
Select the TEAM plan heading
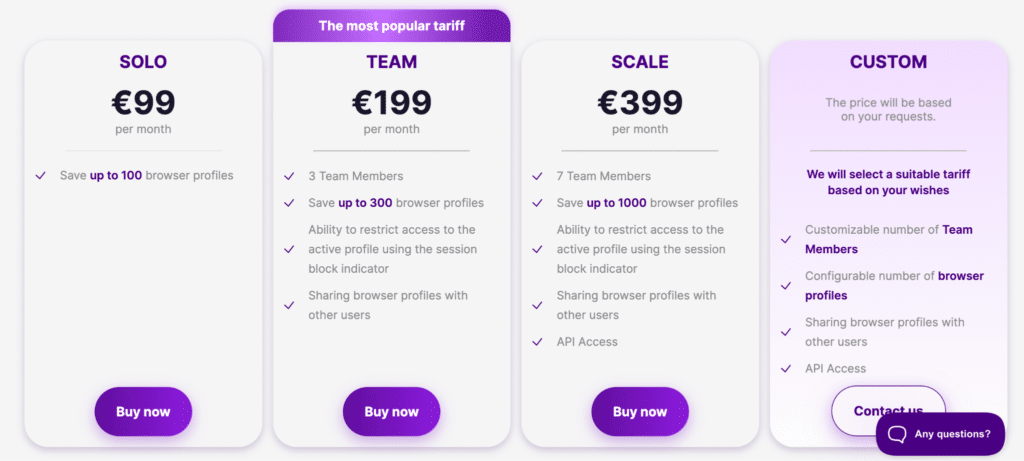391,62
